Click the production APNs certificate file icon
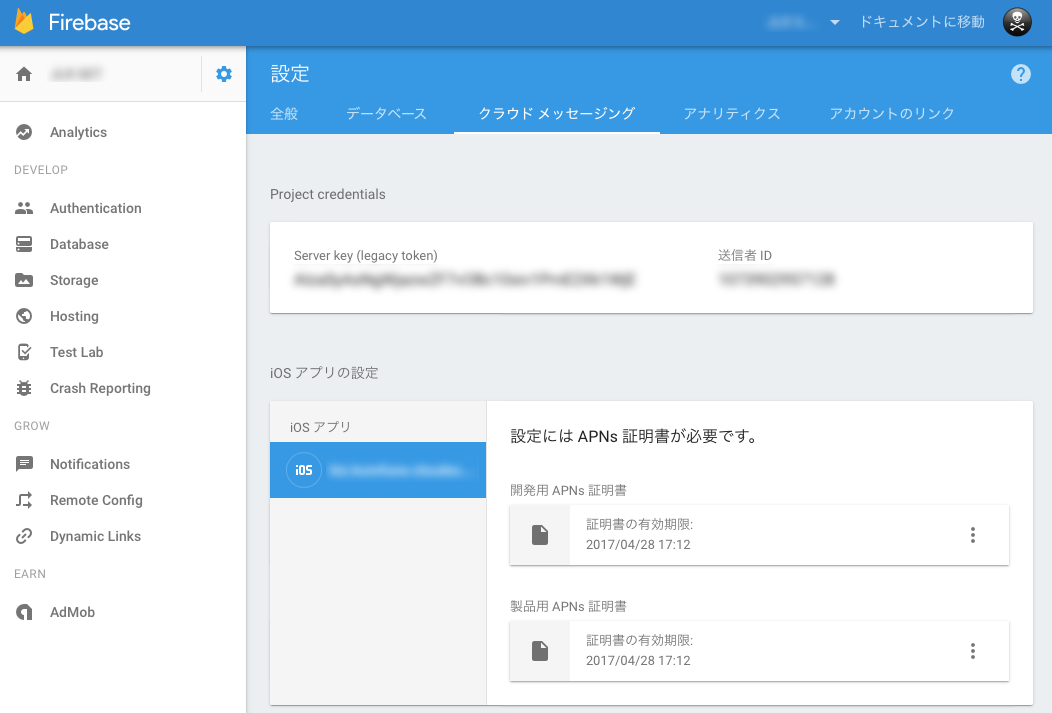1052x713 pixels. pyautogui.click(x=540, y=651)
